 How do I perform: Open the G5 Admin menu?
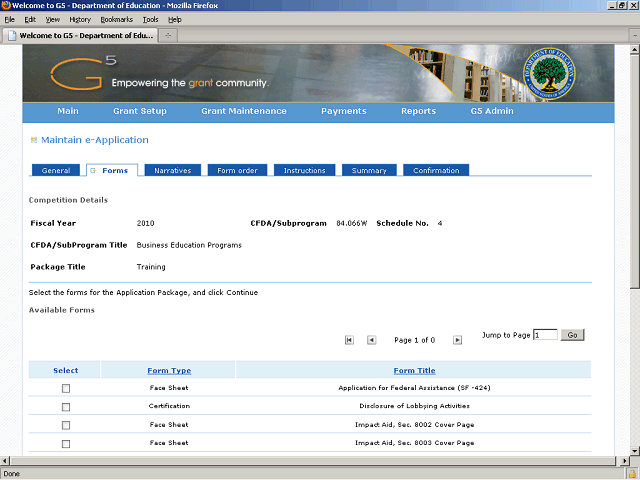[492, 111]
